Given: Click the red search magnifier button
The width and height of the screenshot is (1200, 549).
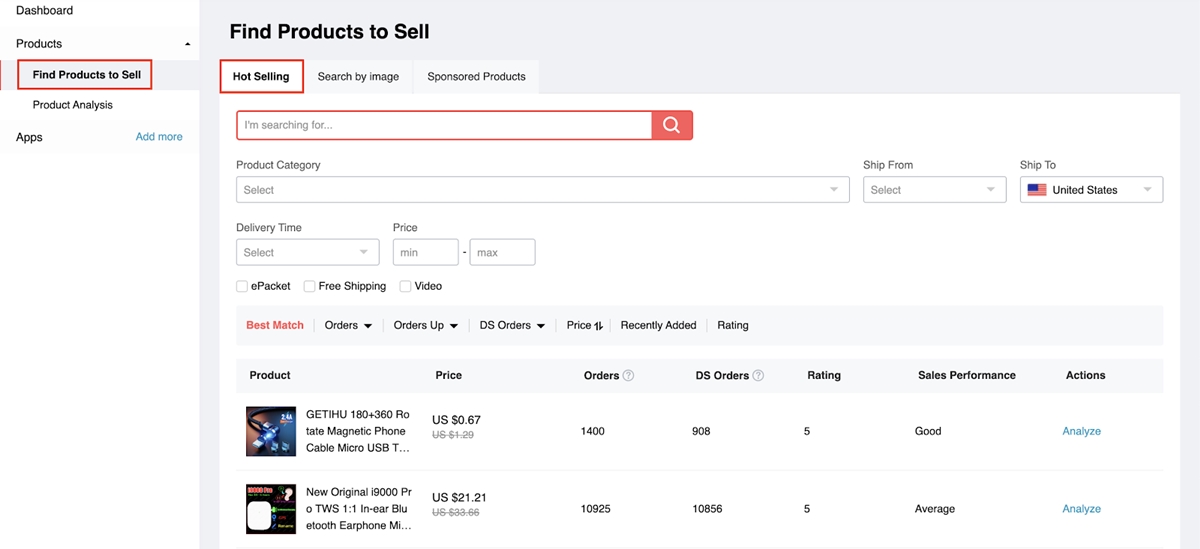Looking at the screenshot, I should click(x=672, y=125).
